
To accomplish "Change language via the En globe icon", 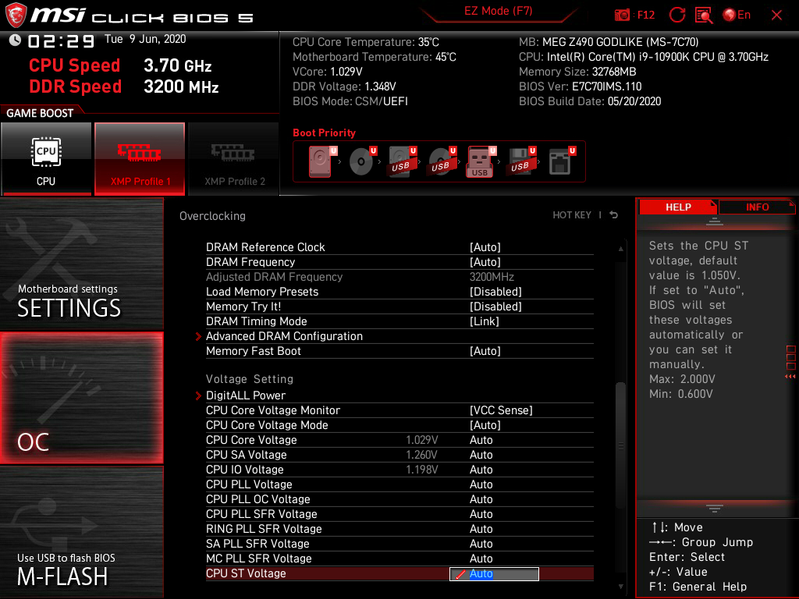I will click(736, 15).
